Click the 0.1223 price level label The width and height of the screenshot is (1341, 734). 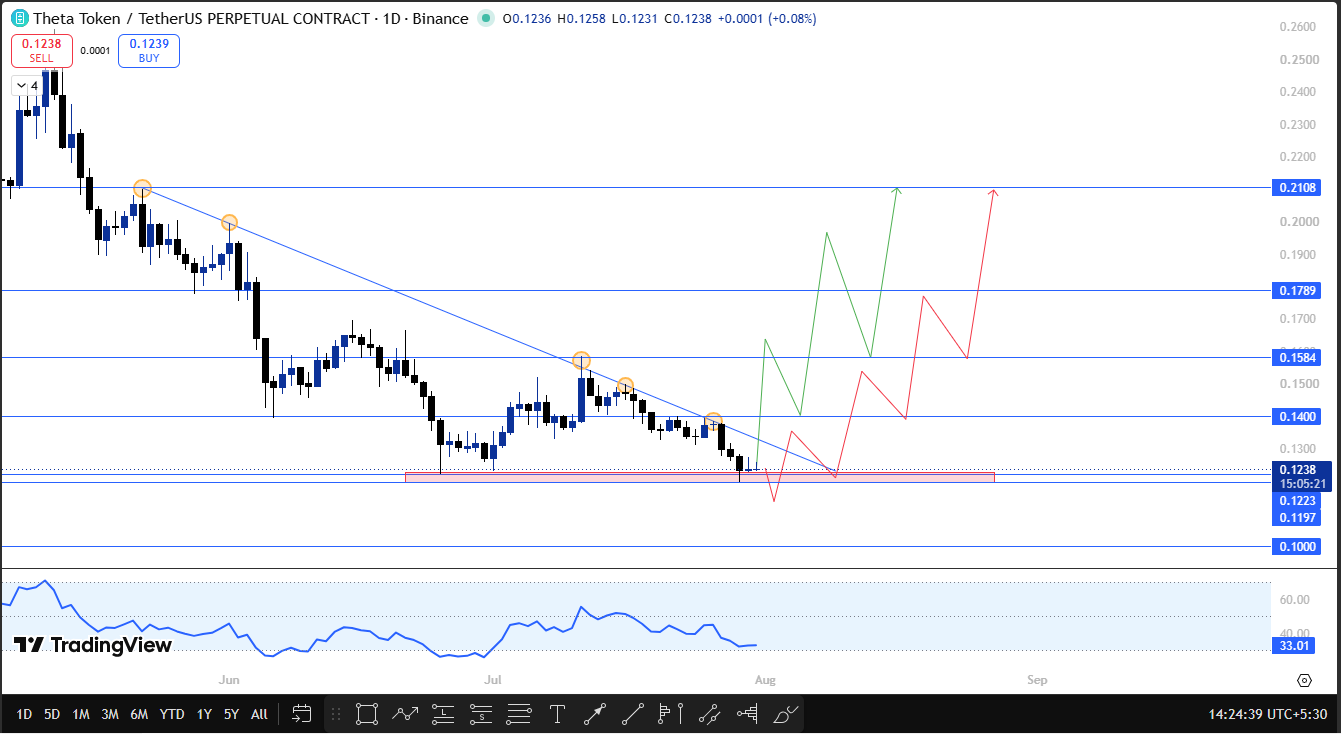point(1299,500)
